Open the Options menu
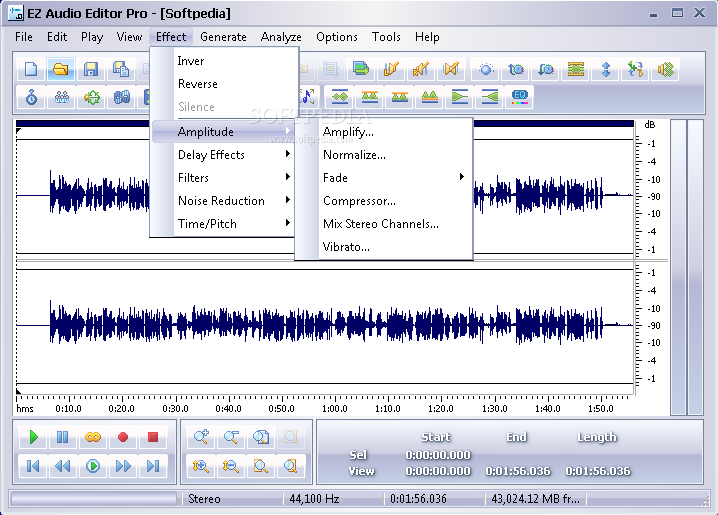Image resolution: width=718 pixels, height=515 pixels. (x=337, y=37)
